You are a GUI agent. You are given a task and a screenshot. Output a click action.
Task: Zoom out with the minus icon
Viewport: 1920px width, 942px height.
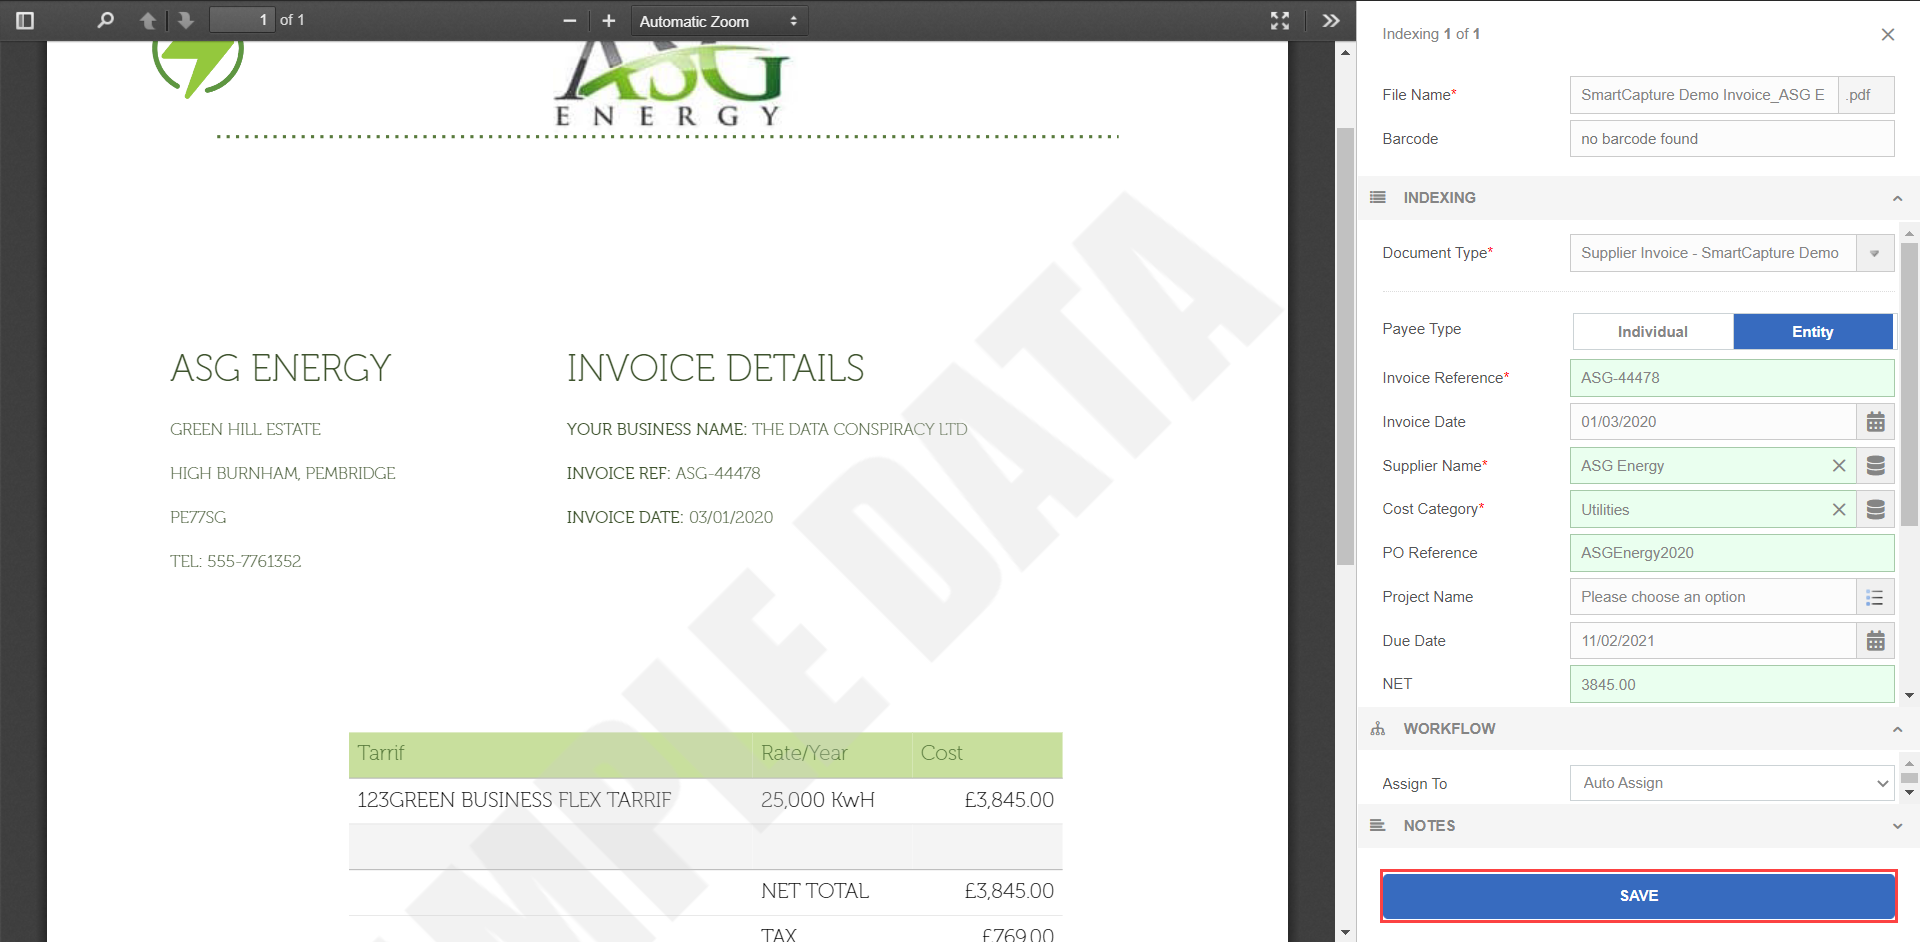(x=570, y=21)
